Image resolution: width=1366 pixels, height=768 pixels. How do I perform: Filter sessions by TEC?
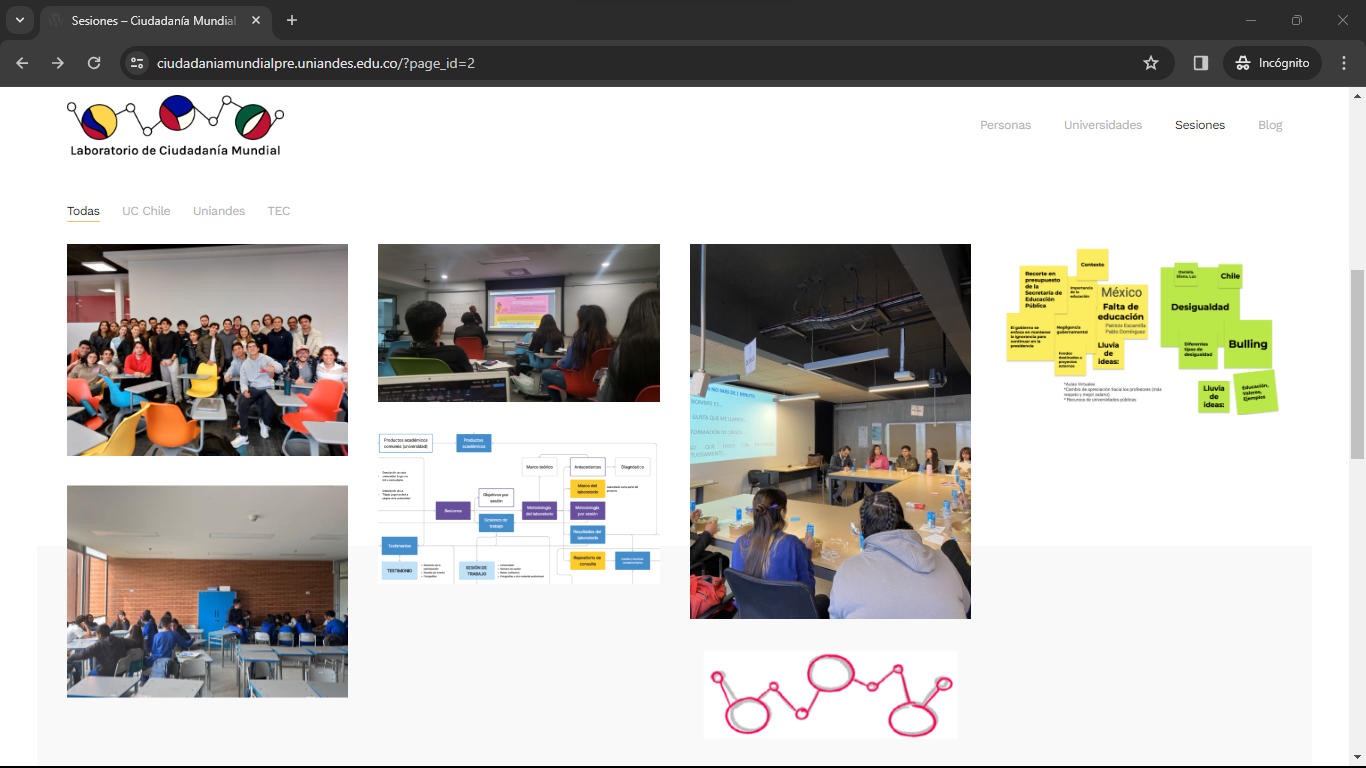pyautogui.click(x=279, y=211)
